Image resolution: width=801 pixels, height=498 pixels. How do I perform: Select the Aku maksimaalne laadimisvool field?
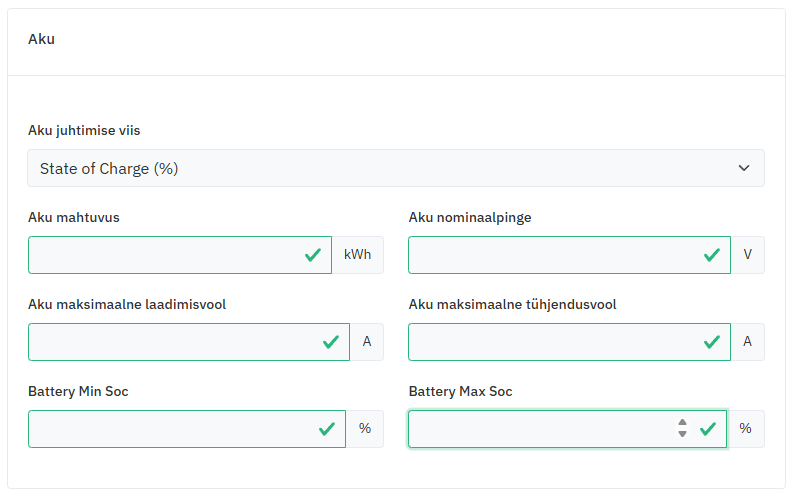[170, 342]
